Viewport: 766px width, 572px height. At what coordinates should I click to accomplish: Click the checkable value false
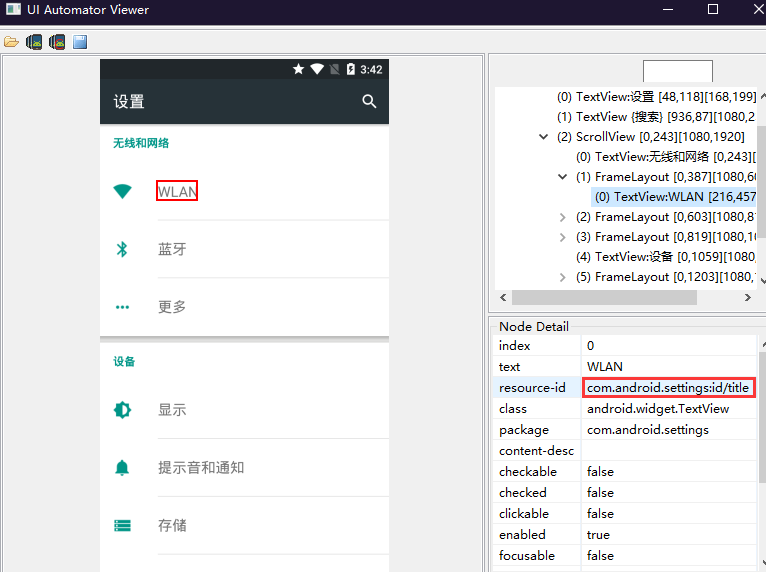[600, 472]
